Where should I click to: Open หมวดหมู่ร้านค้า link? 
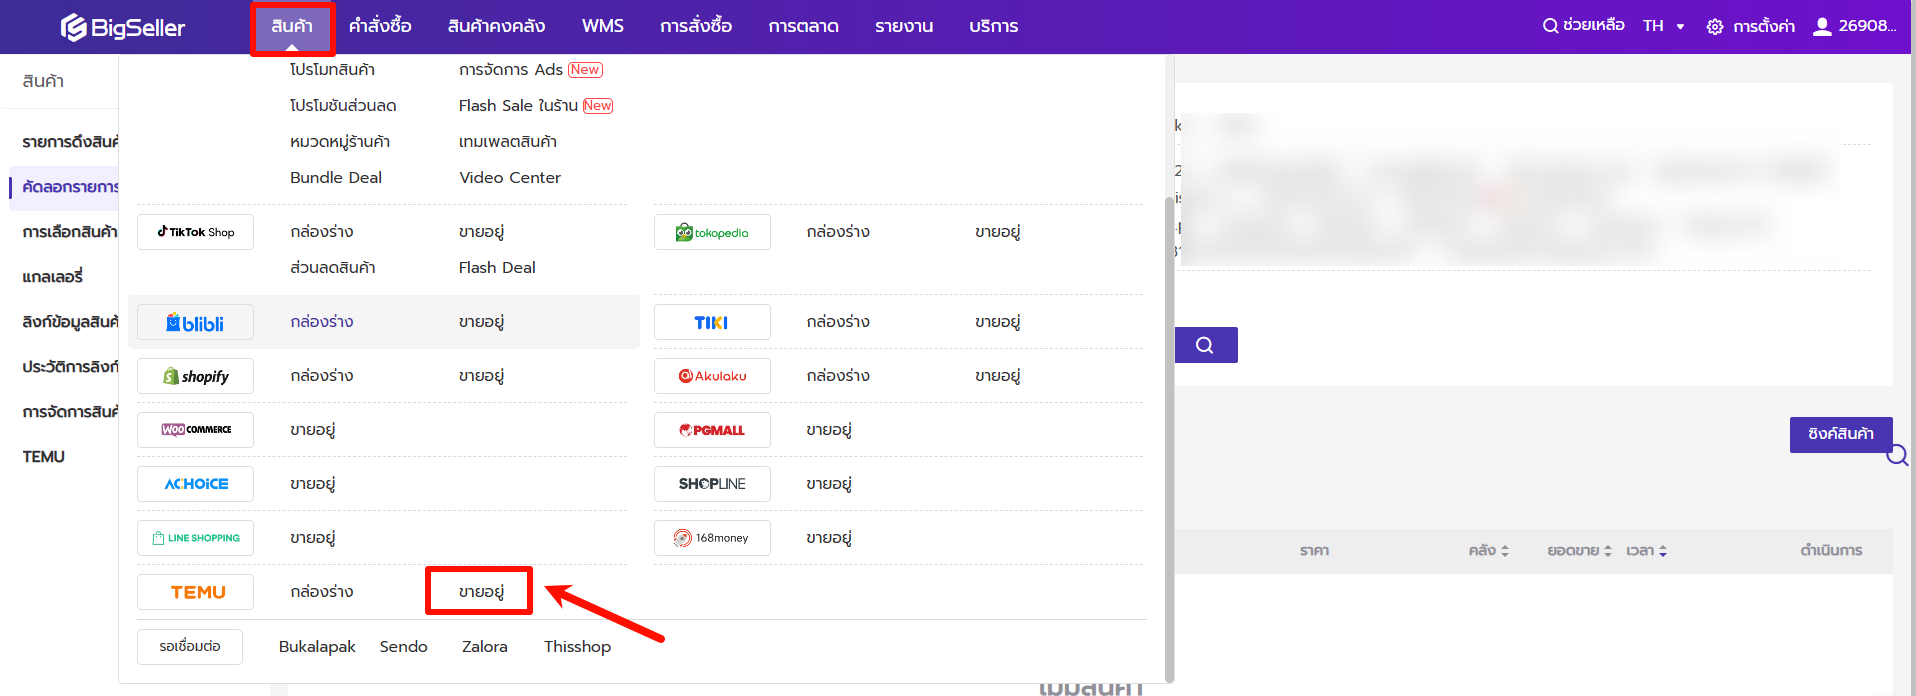[340, 142]
